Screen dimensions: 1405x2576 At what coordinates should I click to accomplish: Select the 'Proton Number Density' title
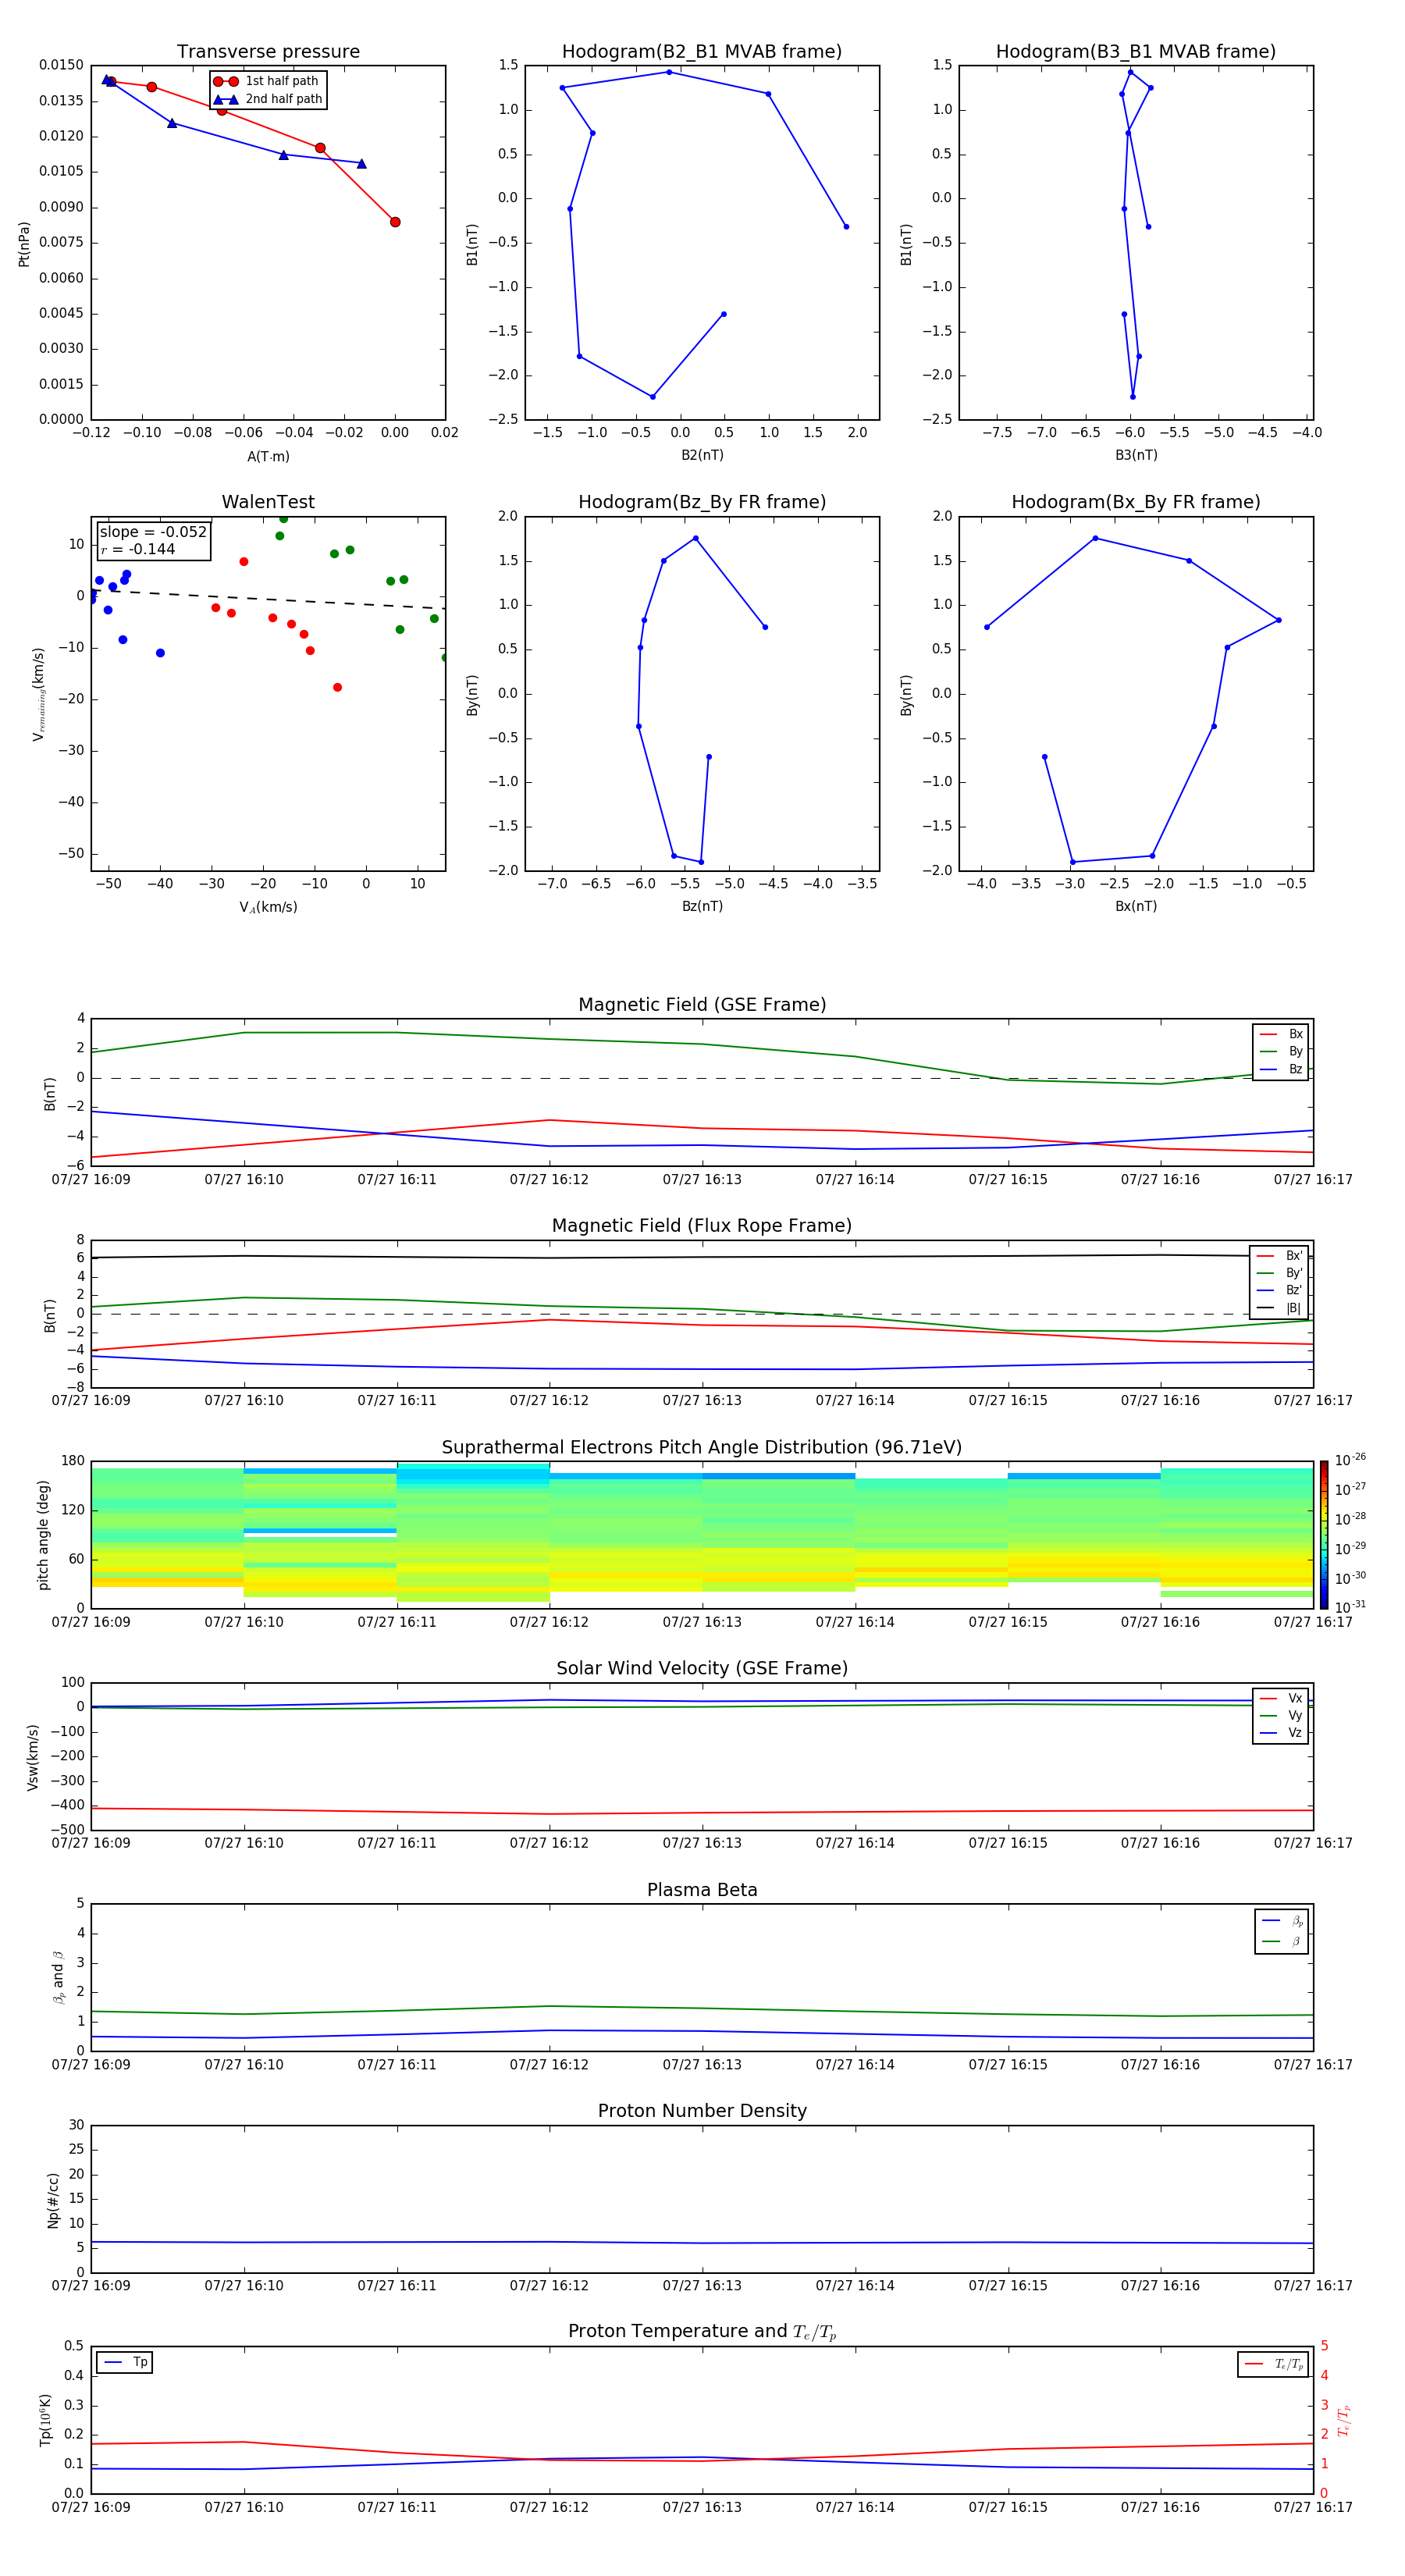(702, 2111)
